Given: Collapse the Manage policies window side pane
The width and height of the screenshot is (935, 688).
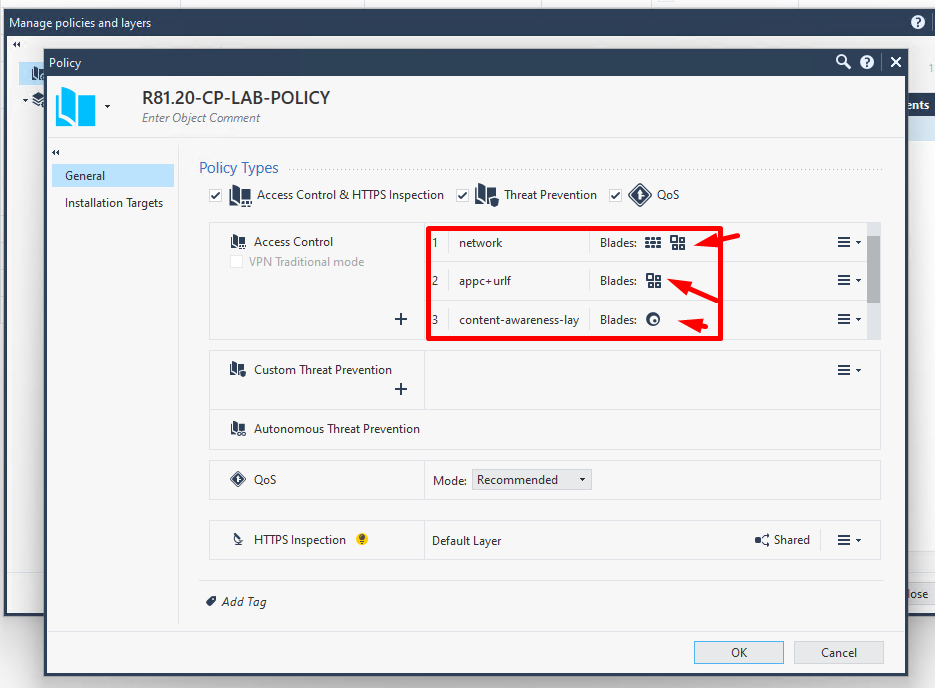Looking at the screenshot, I should coord(17,44).
